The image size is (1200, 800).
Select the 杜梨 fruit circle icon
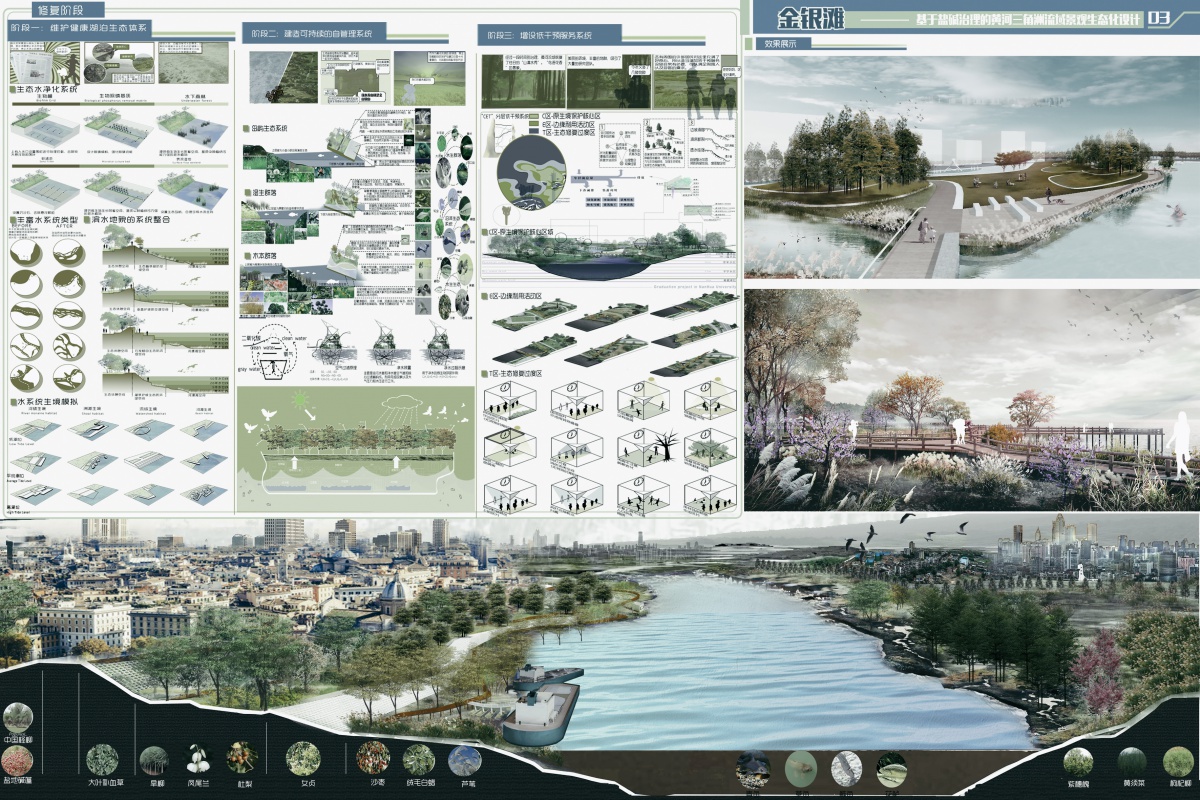coord(241,756)
